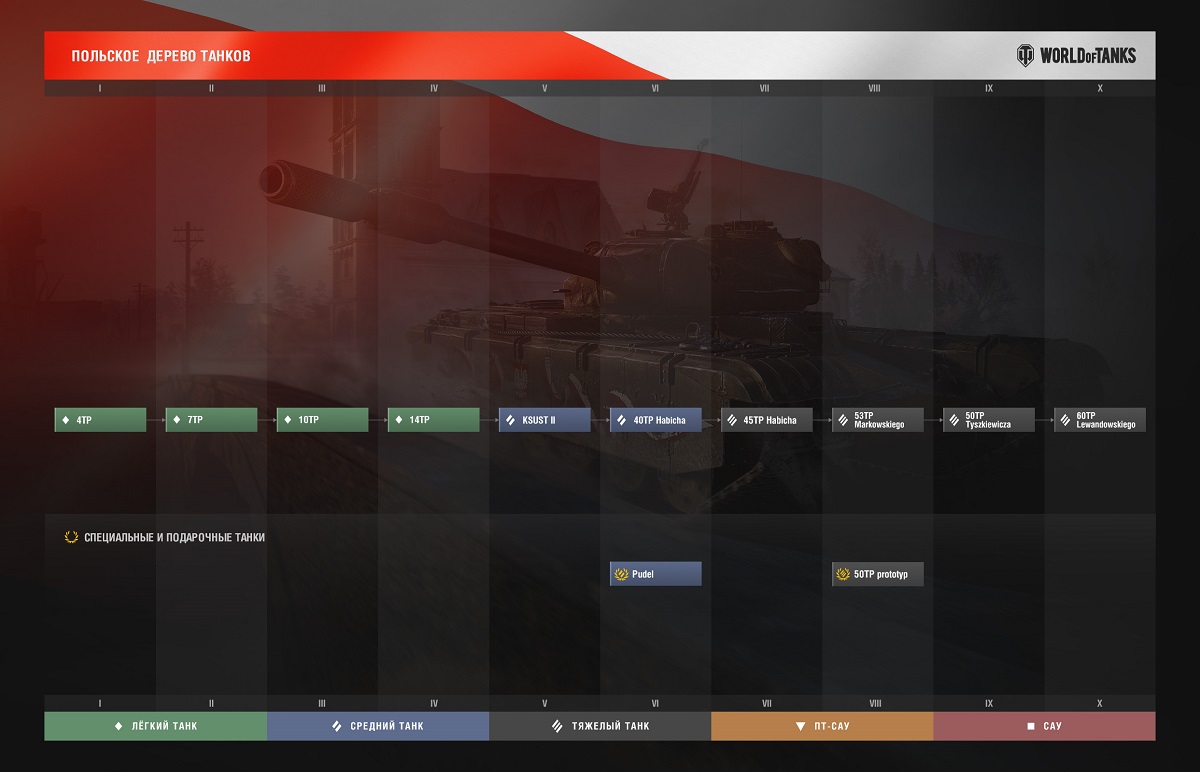1200x772 pixels.
Task: Open the 10TP tank node
Action: coord(322,420)
